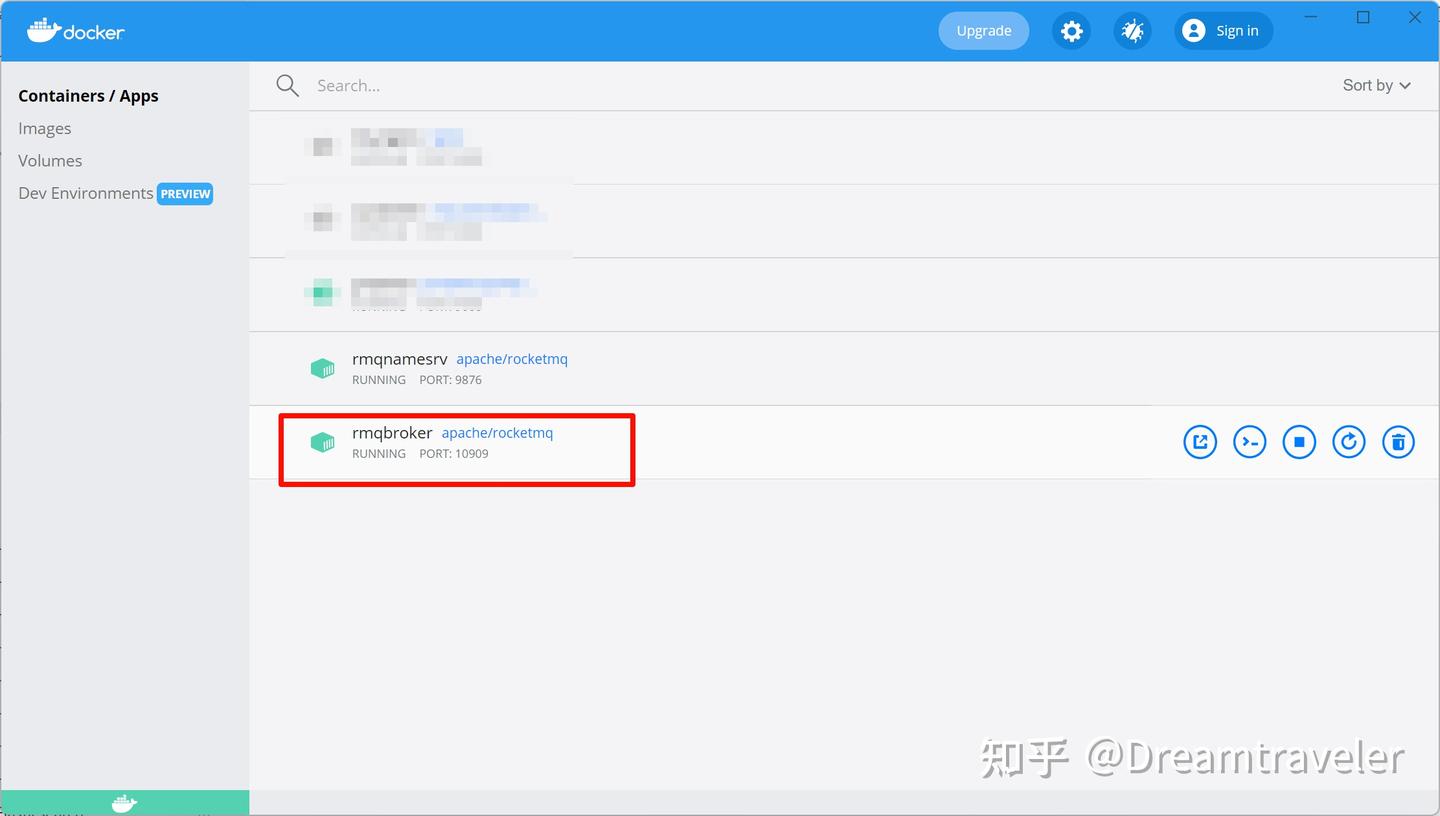Open Dev Environments preview
1440x816 pixels.
(x=85, y=193)
